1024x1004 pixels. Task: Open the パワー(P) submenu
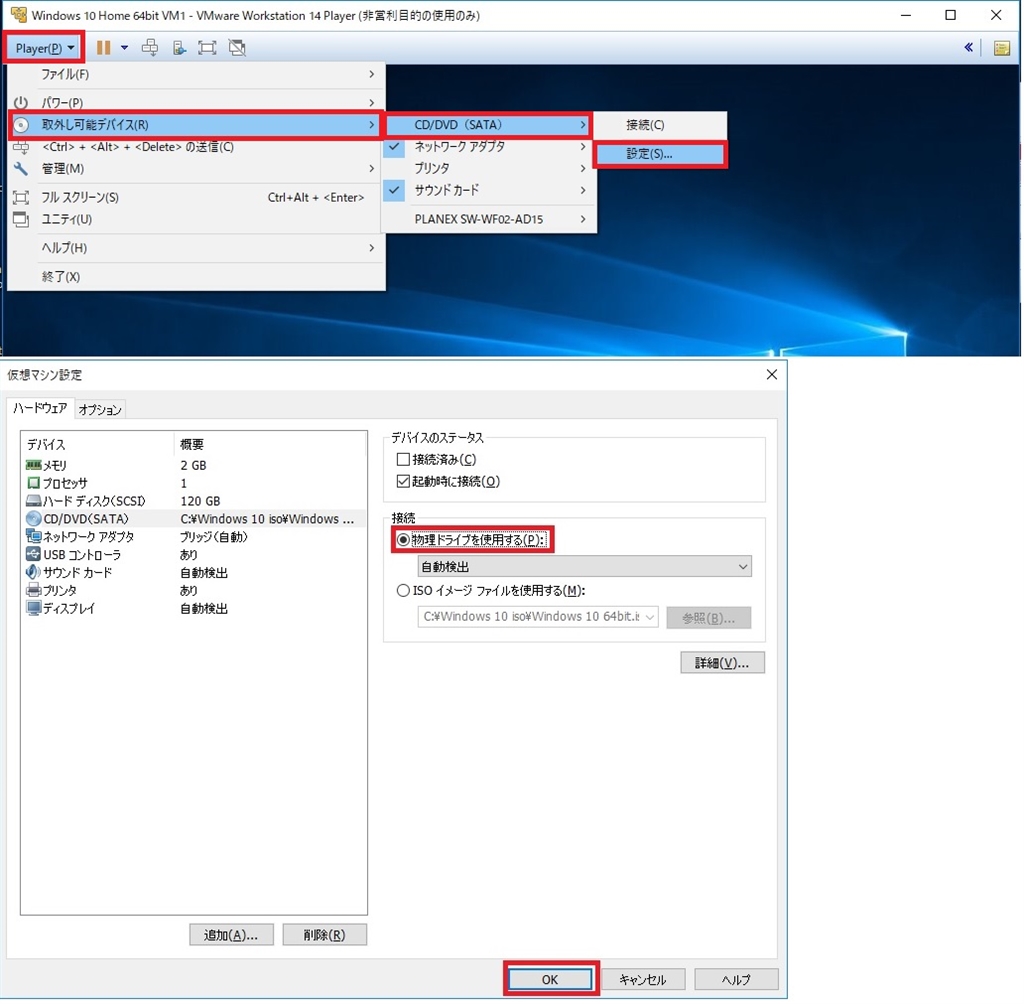tap(195, 103)
